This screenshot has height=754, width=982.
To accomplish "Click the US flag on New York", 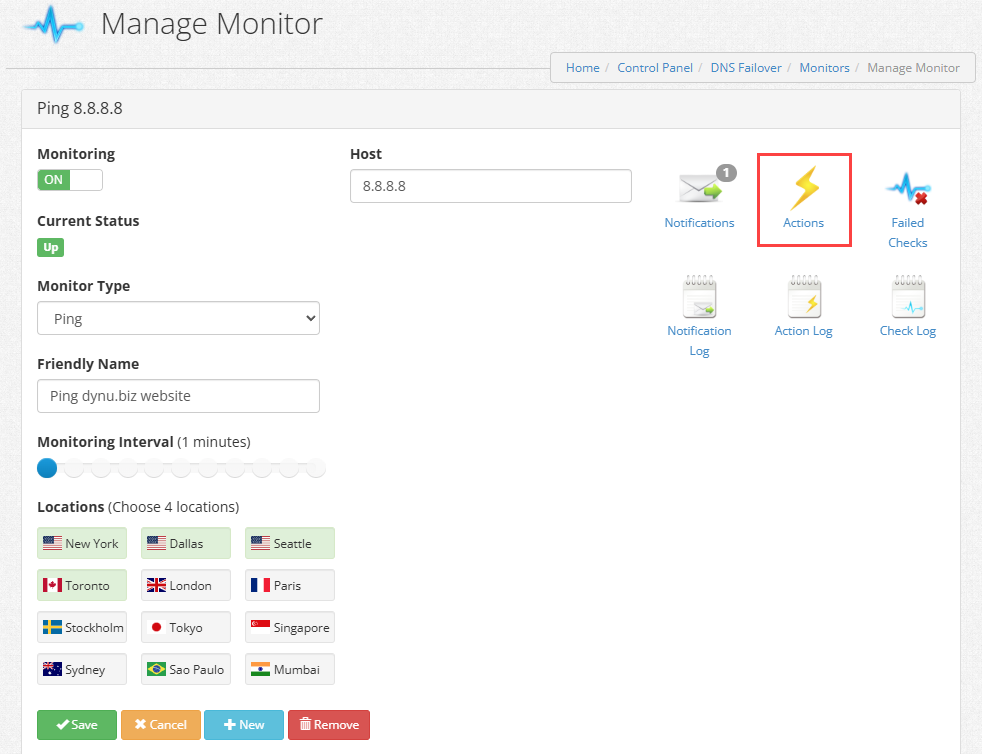I will click(53, 543).
